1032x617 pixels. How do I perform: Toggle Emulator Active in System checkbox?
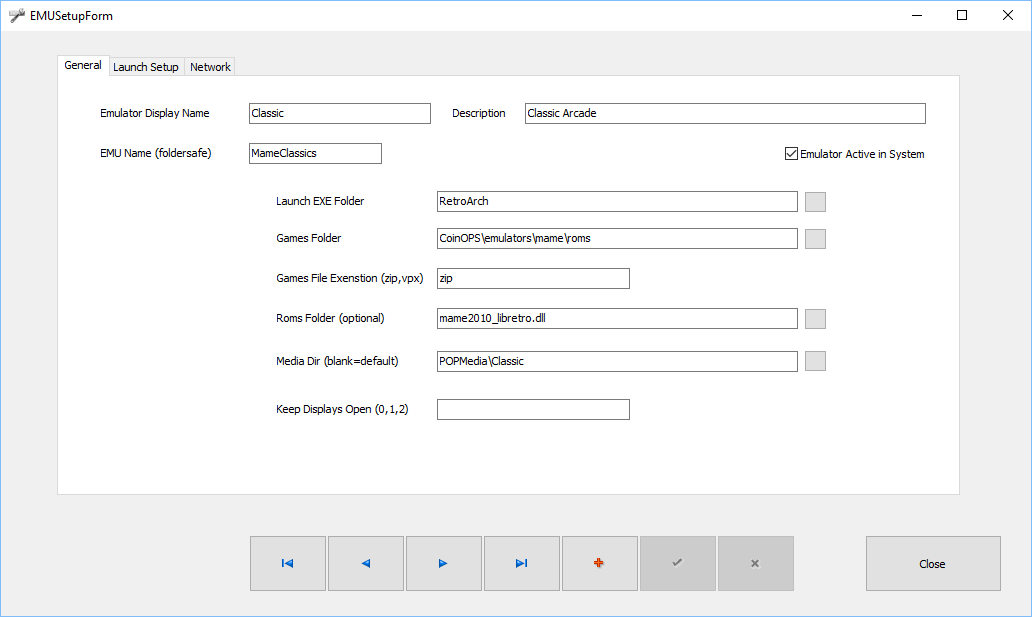(792, 154)
